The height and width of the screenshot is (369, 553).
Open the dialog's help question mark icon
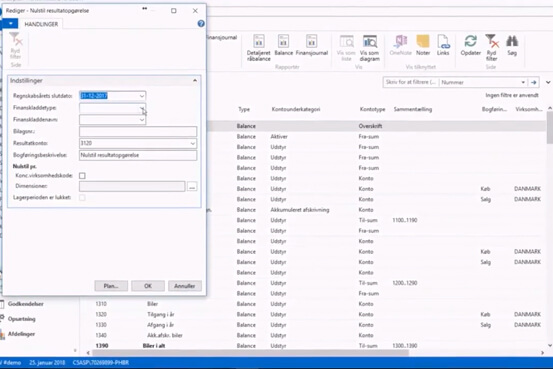(x=201, y=24)
